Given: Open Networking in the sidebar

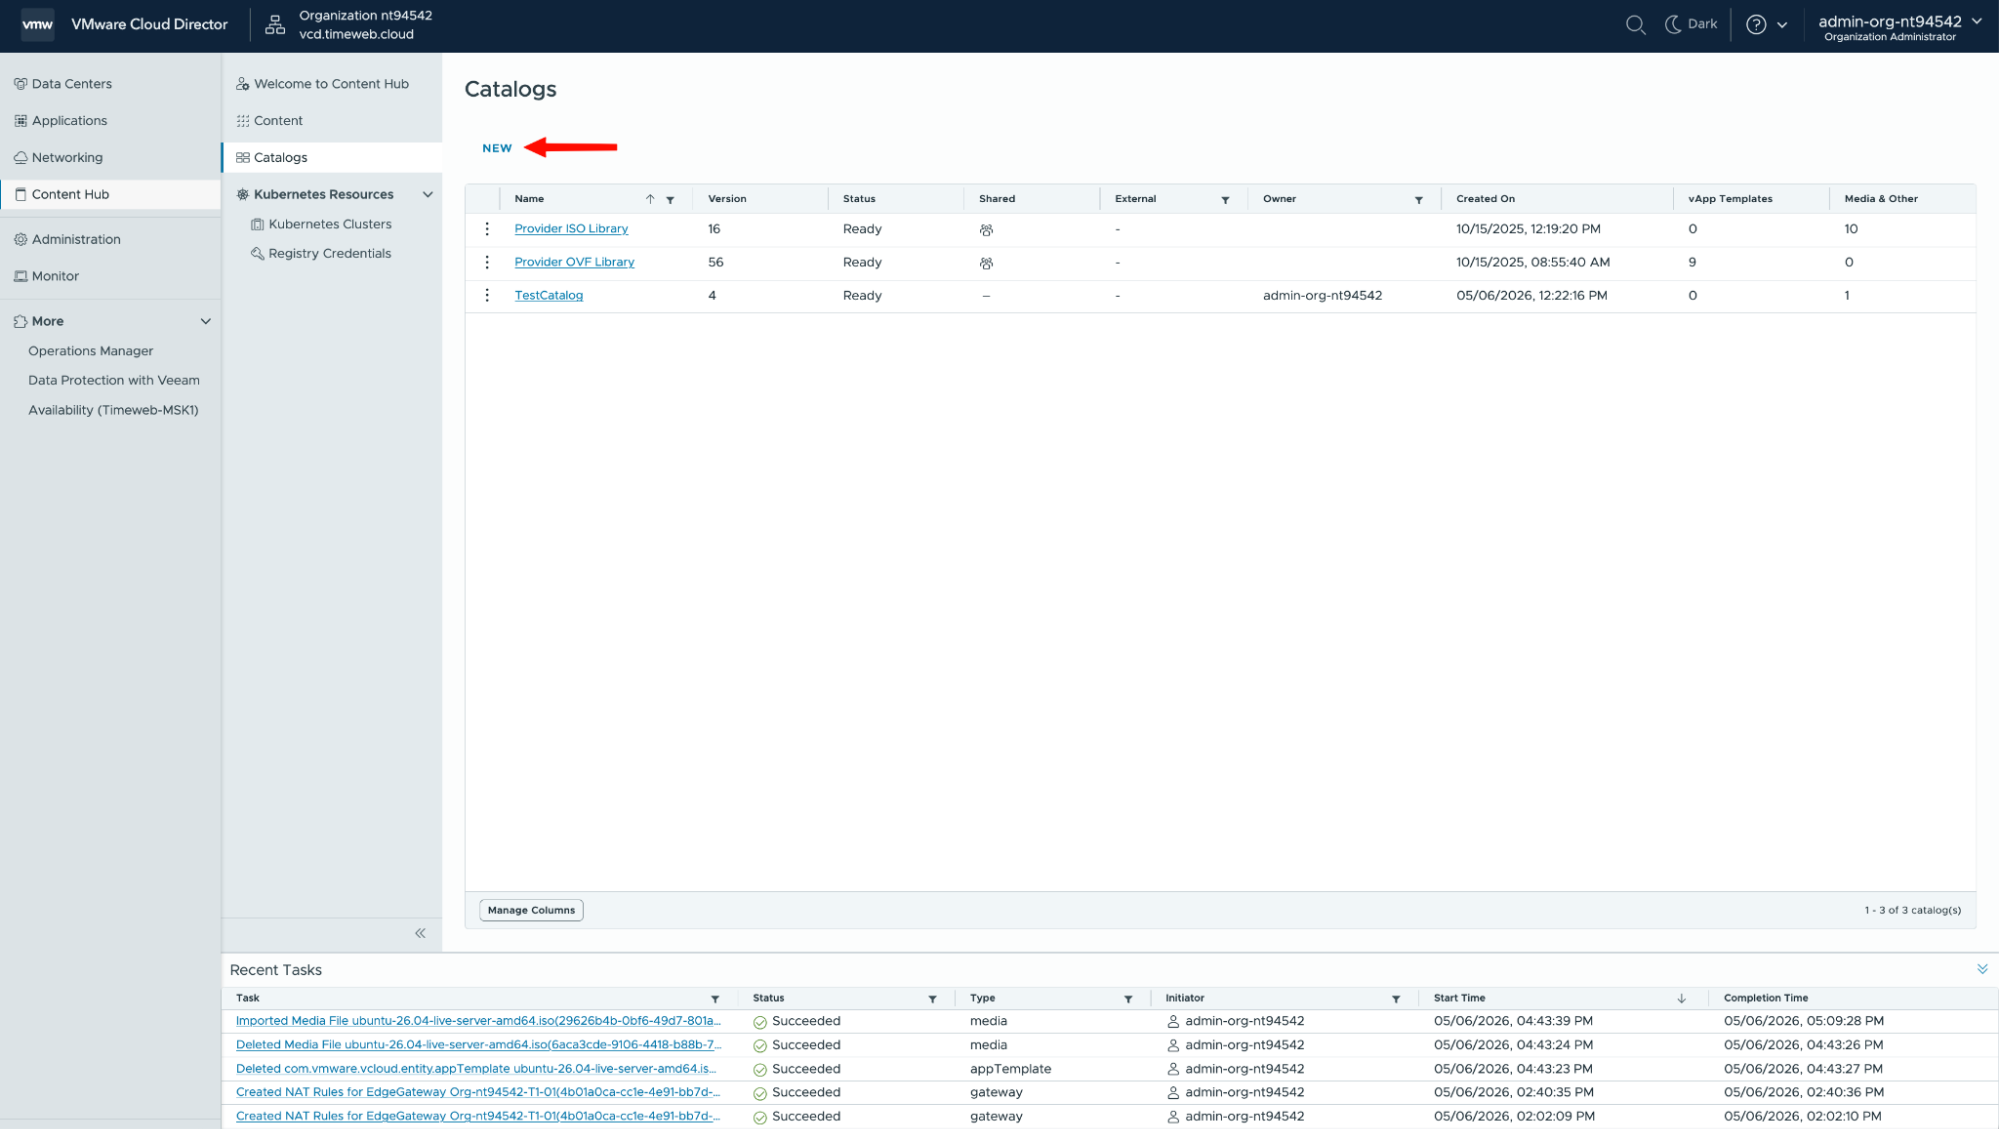Looking at the screenshot, I should pos(67,158).
